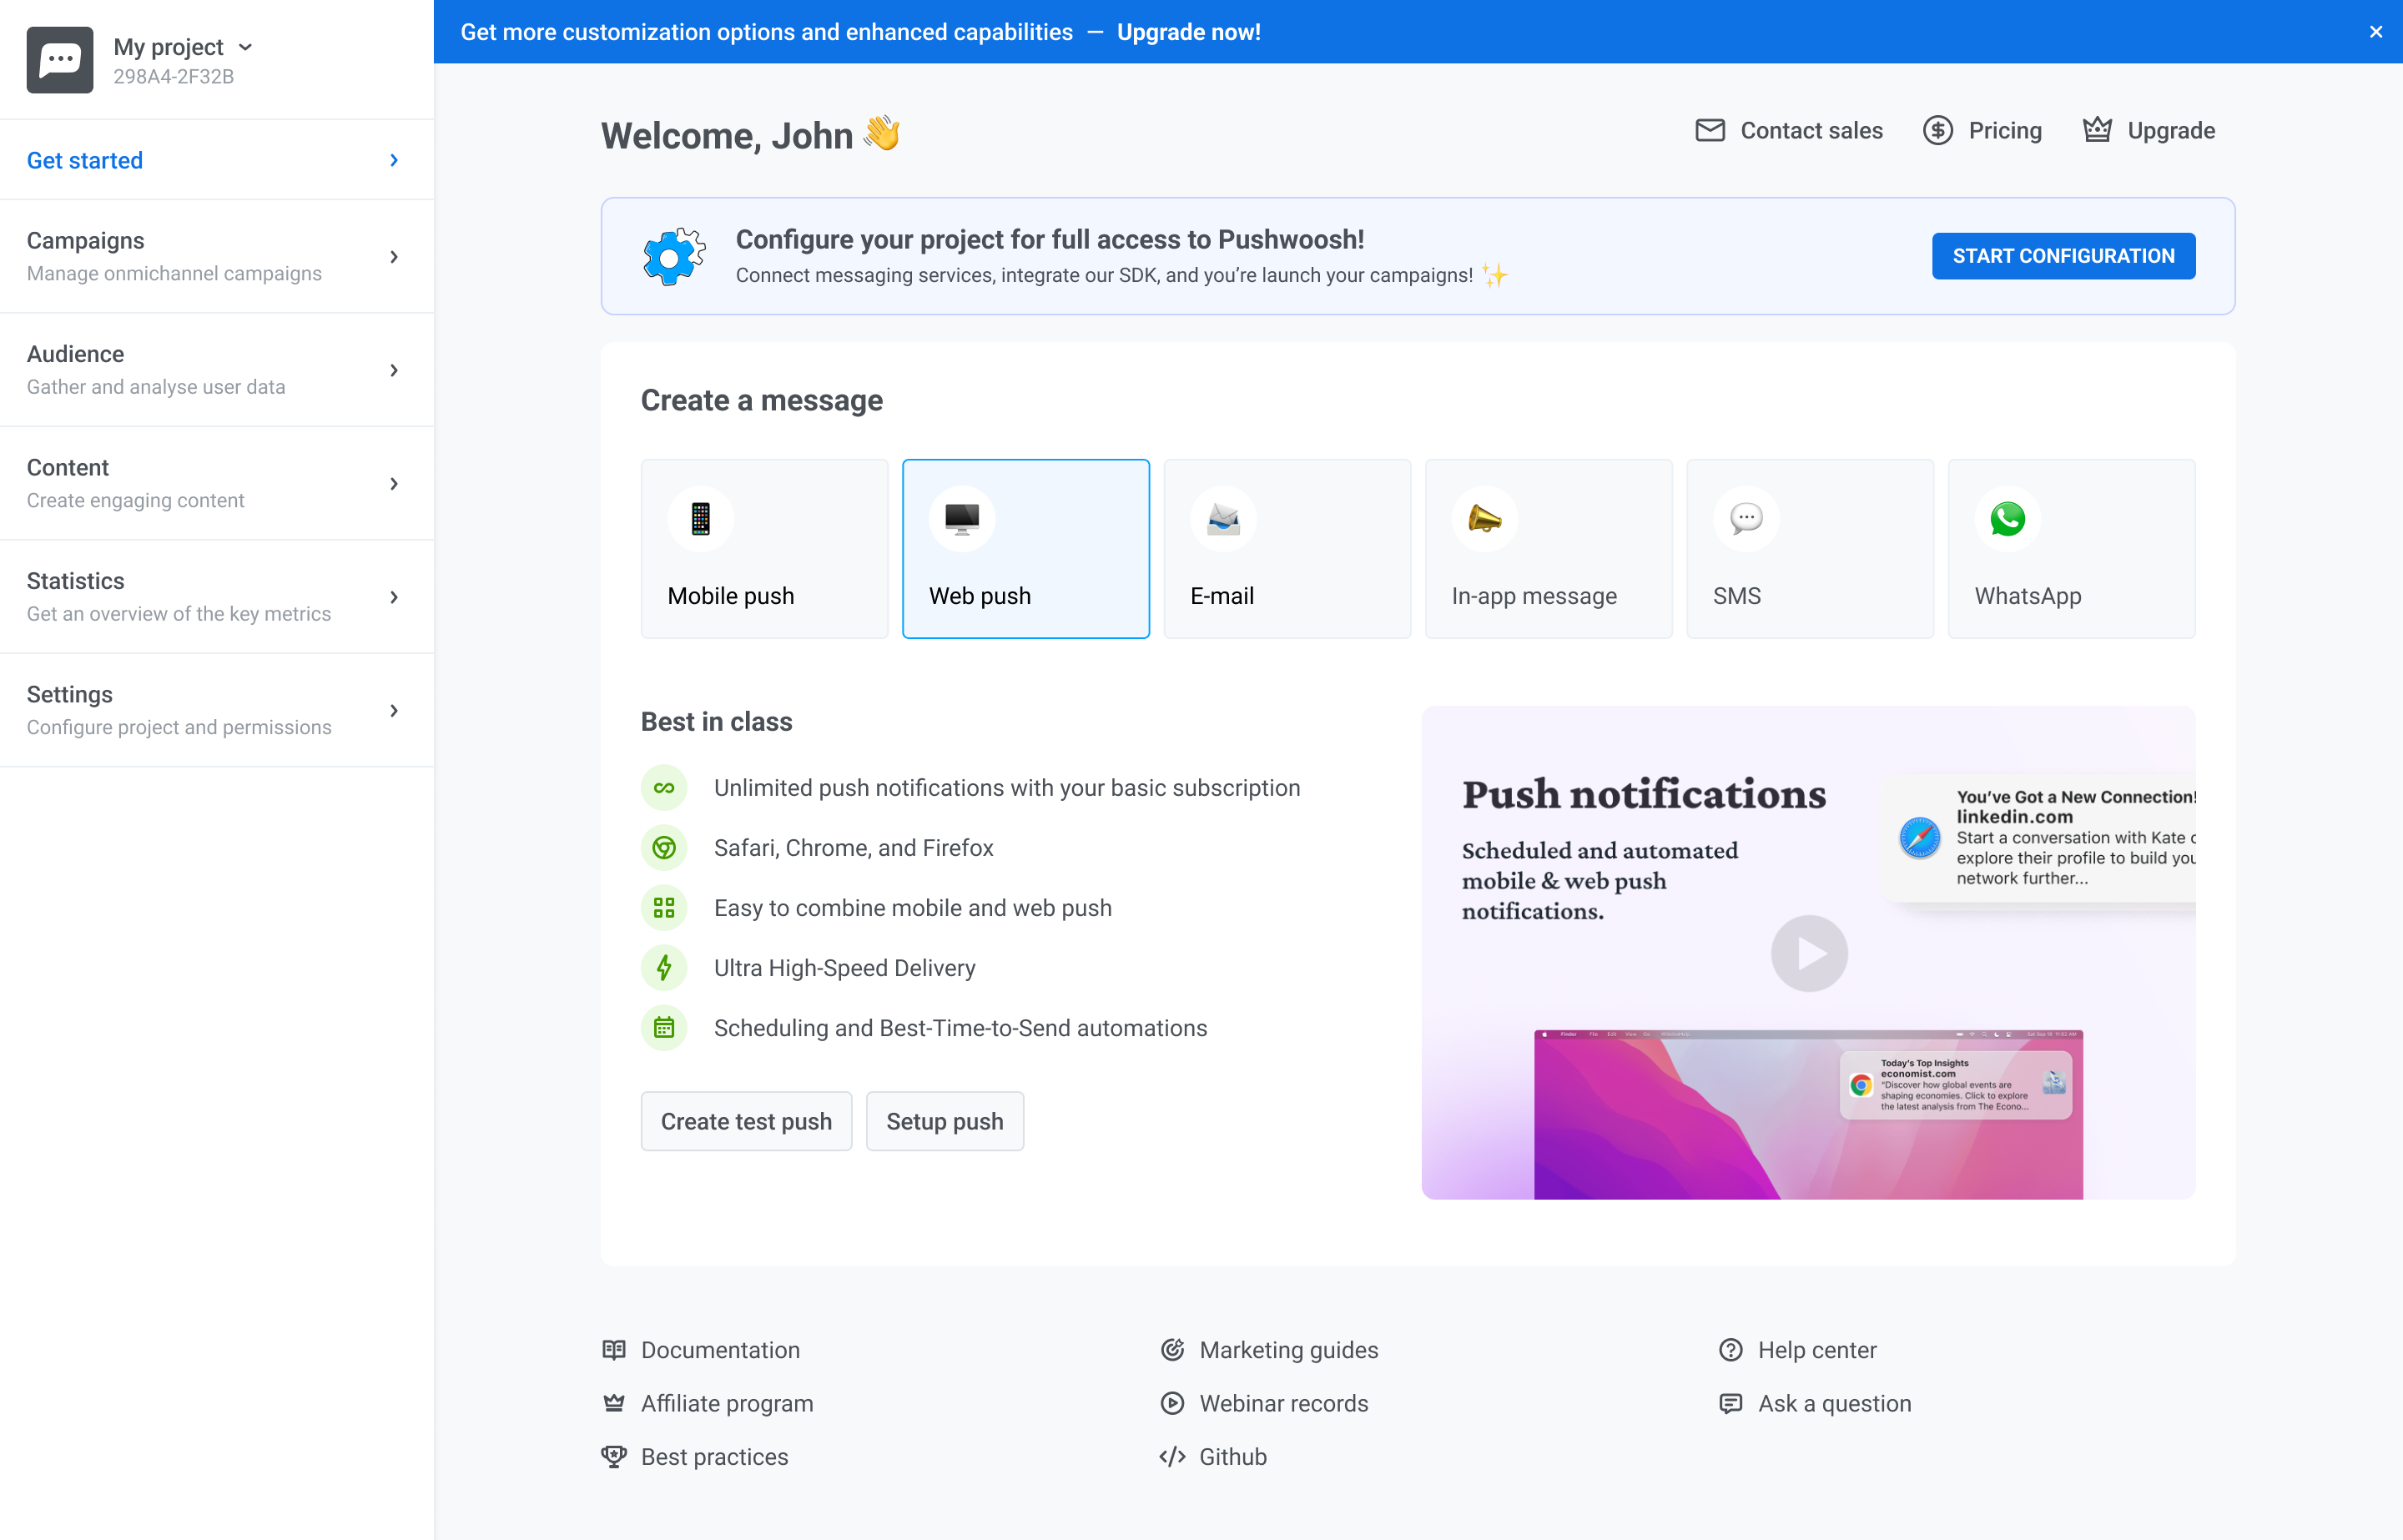
Task: Click the Setup push button
Action: click(945, 1121)
